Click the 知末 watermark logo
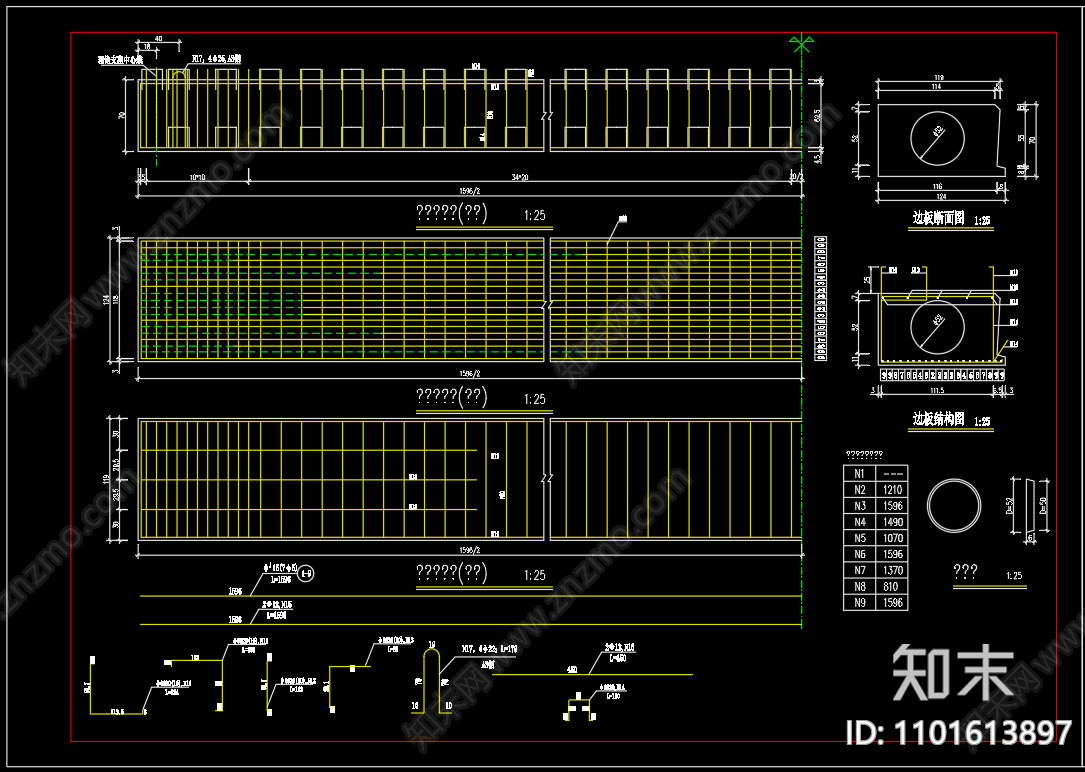This screenshot has width=1085, height=772. pyautogui.click(x=953, y=672)
